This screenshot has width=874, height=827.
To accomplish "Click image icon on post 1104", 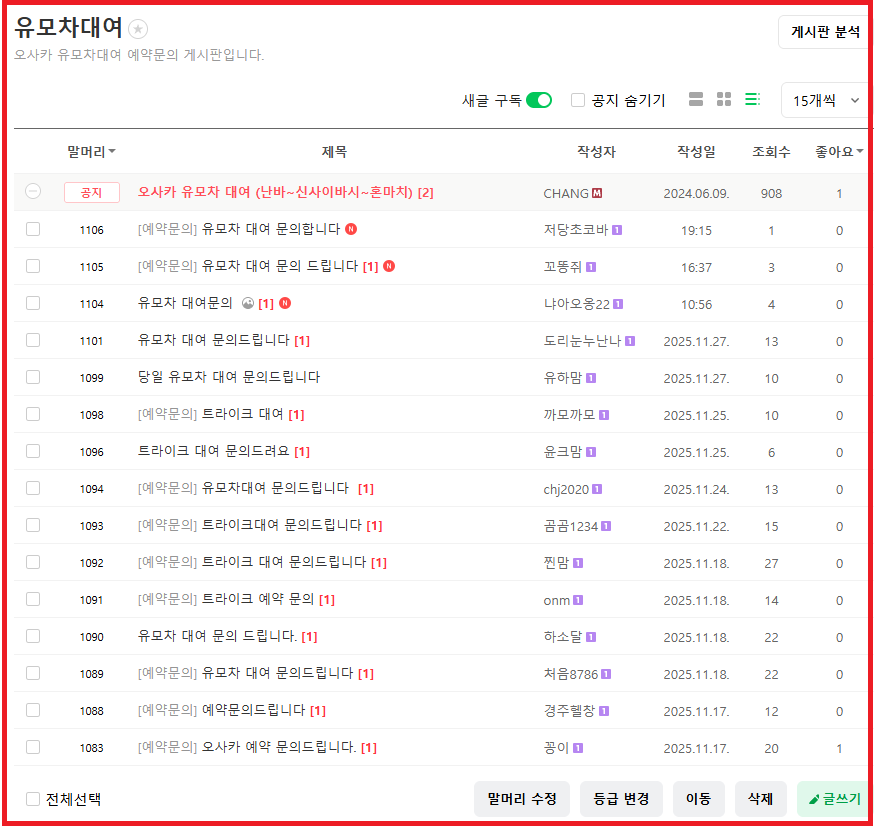I will click(x=247, y=303).
